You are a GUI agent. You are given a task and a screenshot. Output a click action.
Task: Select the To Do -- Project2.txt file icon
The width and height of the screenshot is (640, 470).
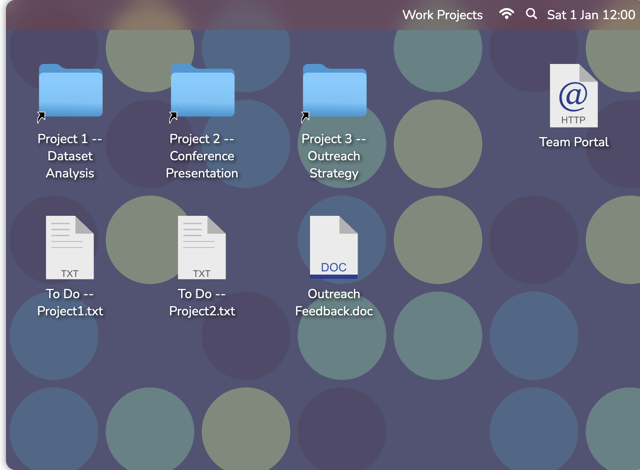click(x=202, y=248)
